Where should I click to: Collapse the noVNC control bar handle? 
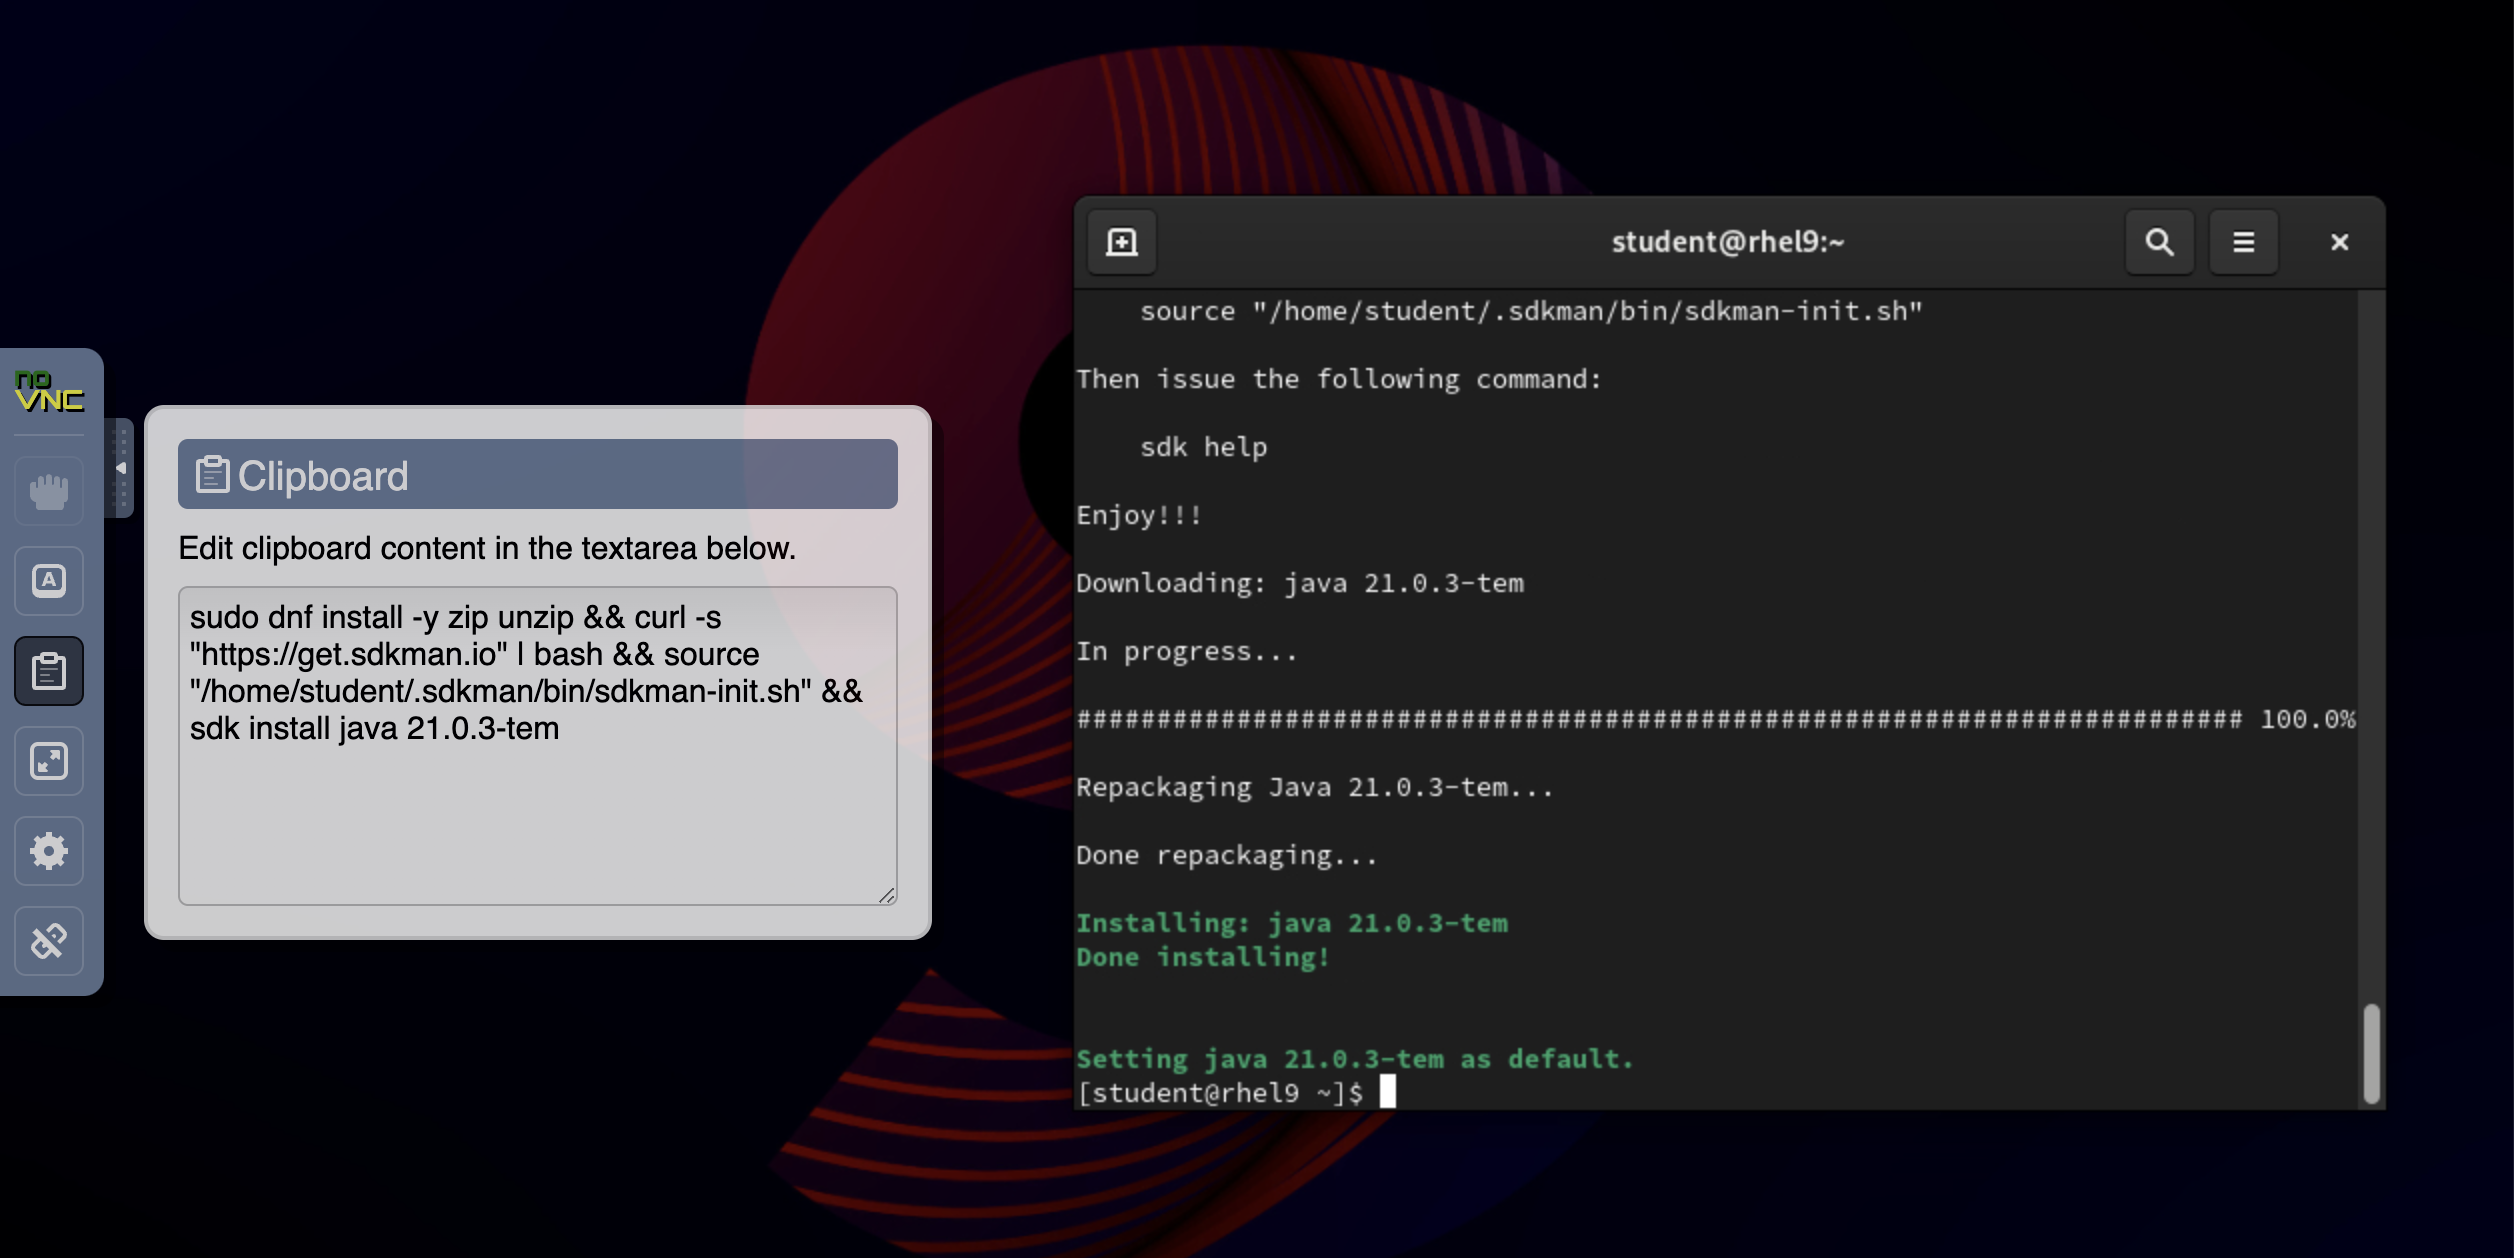(x=120, y=468)
